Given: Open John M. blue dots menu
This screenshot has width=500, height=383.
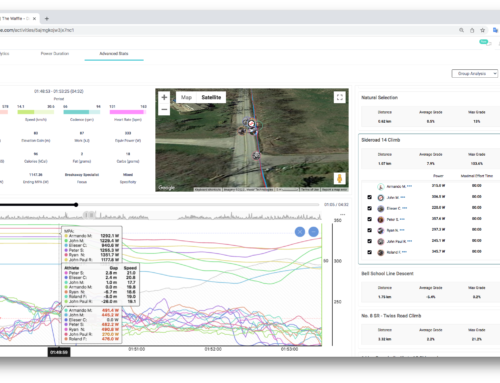Looking at the screenshot, I should tap(403, 197).
